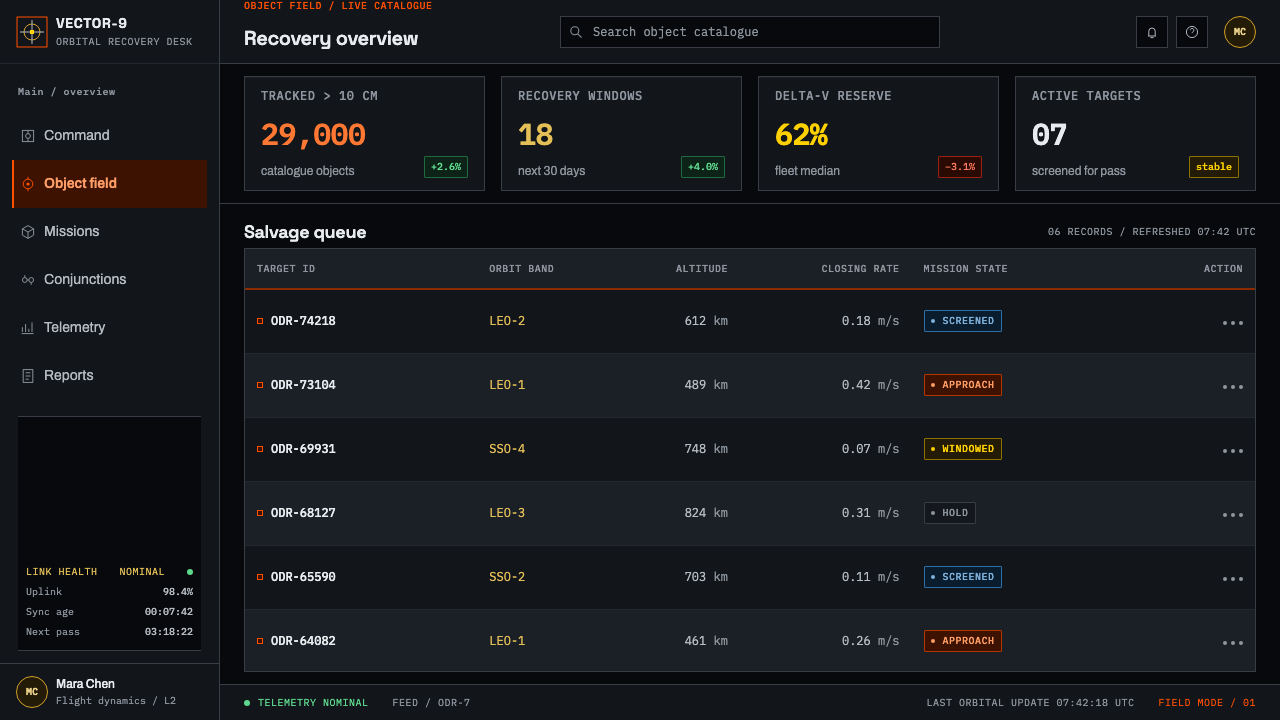1280x720 pixels.
Task: Click the Object field sidebar icon
Action: pyautogui.click(x=28, y=184)
